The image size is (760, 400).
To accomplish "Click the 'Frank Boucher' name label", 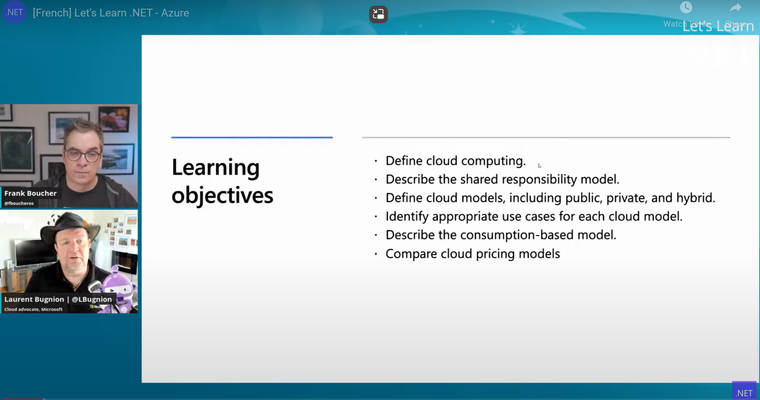I will click(30, 193).
